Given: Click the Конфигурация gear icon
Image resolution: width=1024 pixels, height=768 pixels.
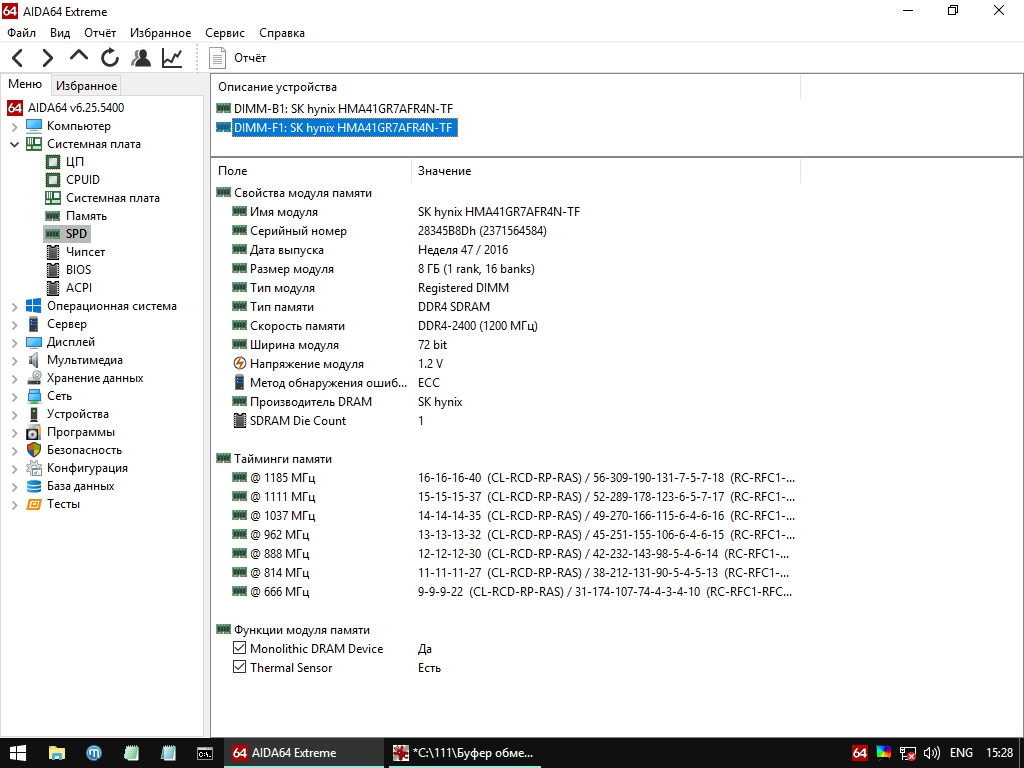Looking at the screenshot, I should pyautogui.click(x=34, y=468).
